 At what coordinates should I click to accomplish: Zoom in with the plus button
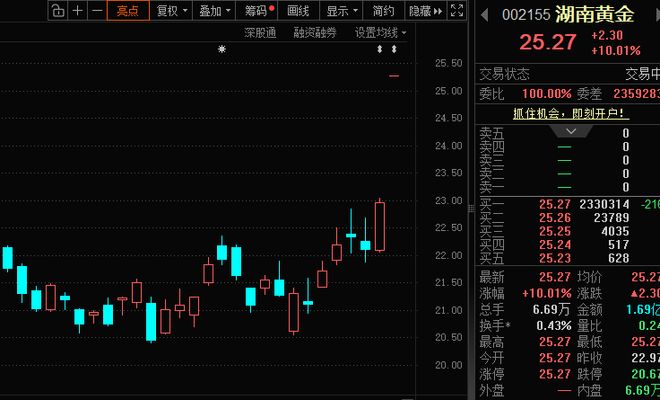[77, 11]
